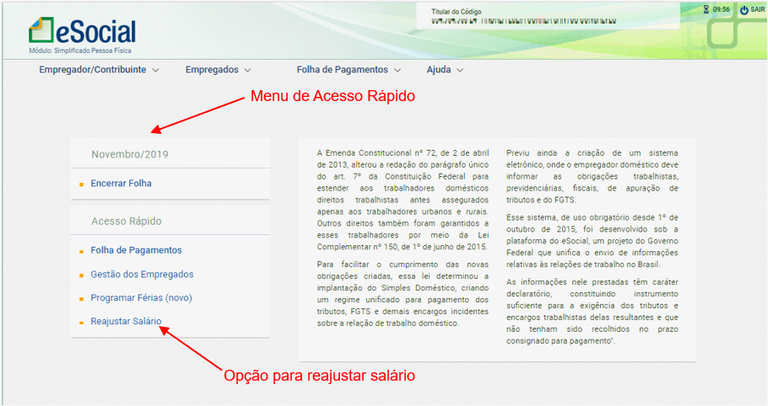This screenshot has height=406, width=768.
Task: Expand the chevron beside Empregador/Contribuinte
Action: (x=155, y=71)
